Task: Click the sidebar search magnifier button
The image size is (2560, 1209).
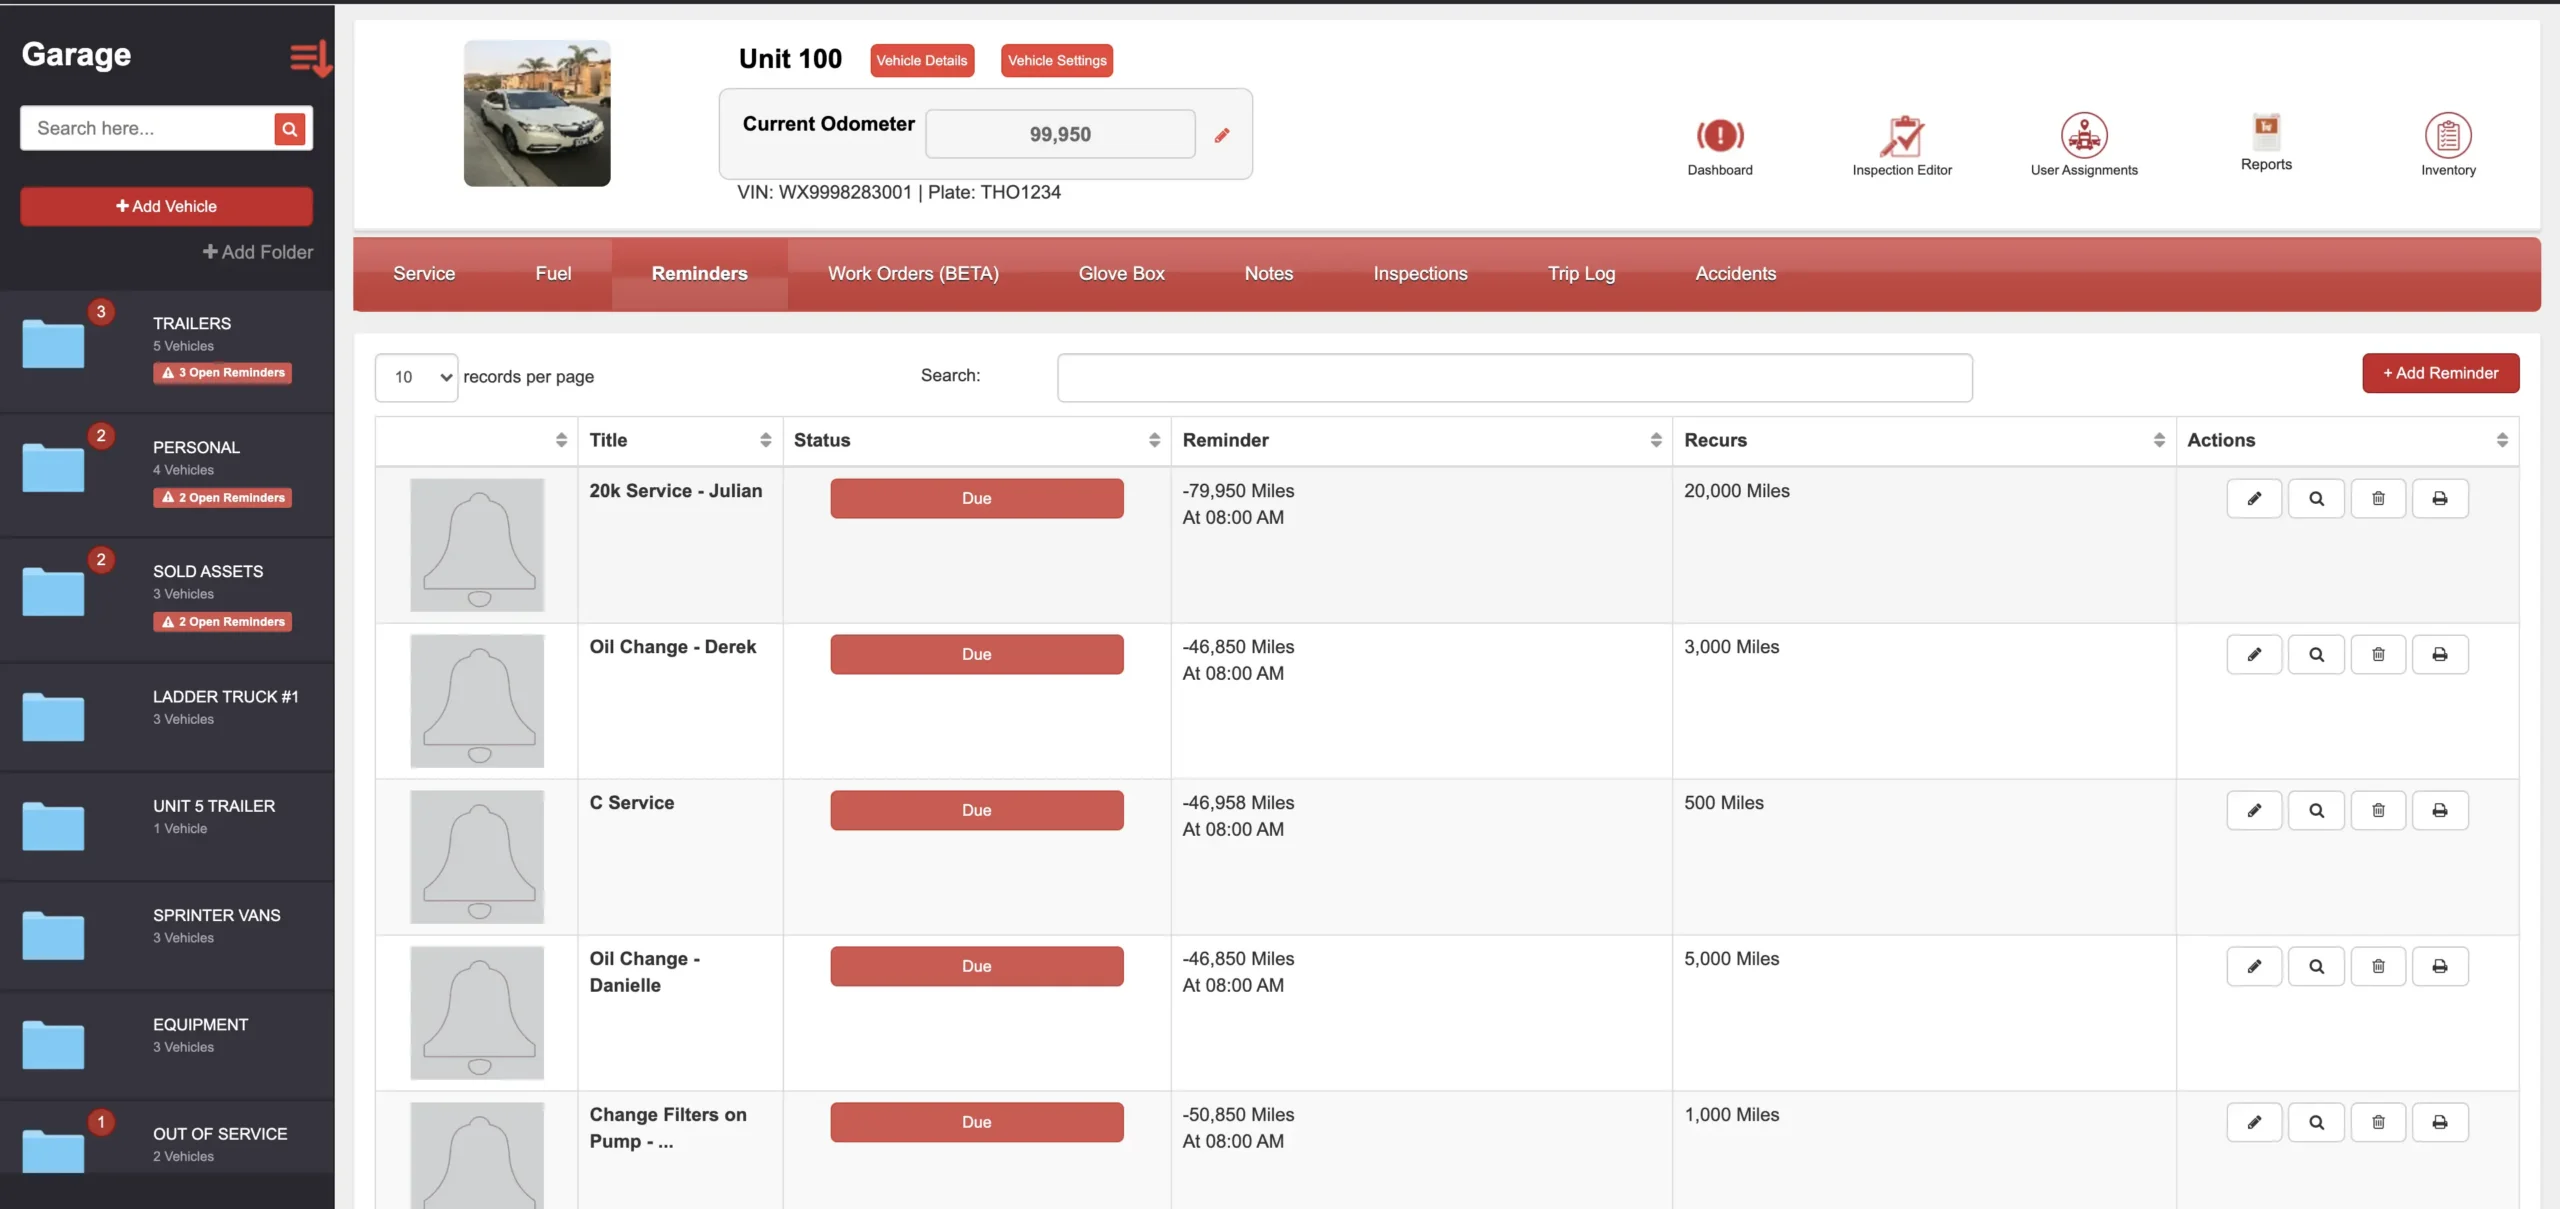Action: [289, 129]
